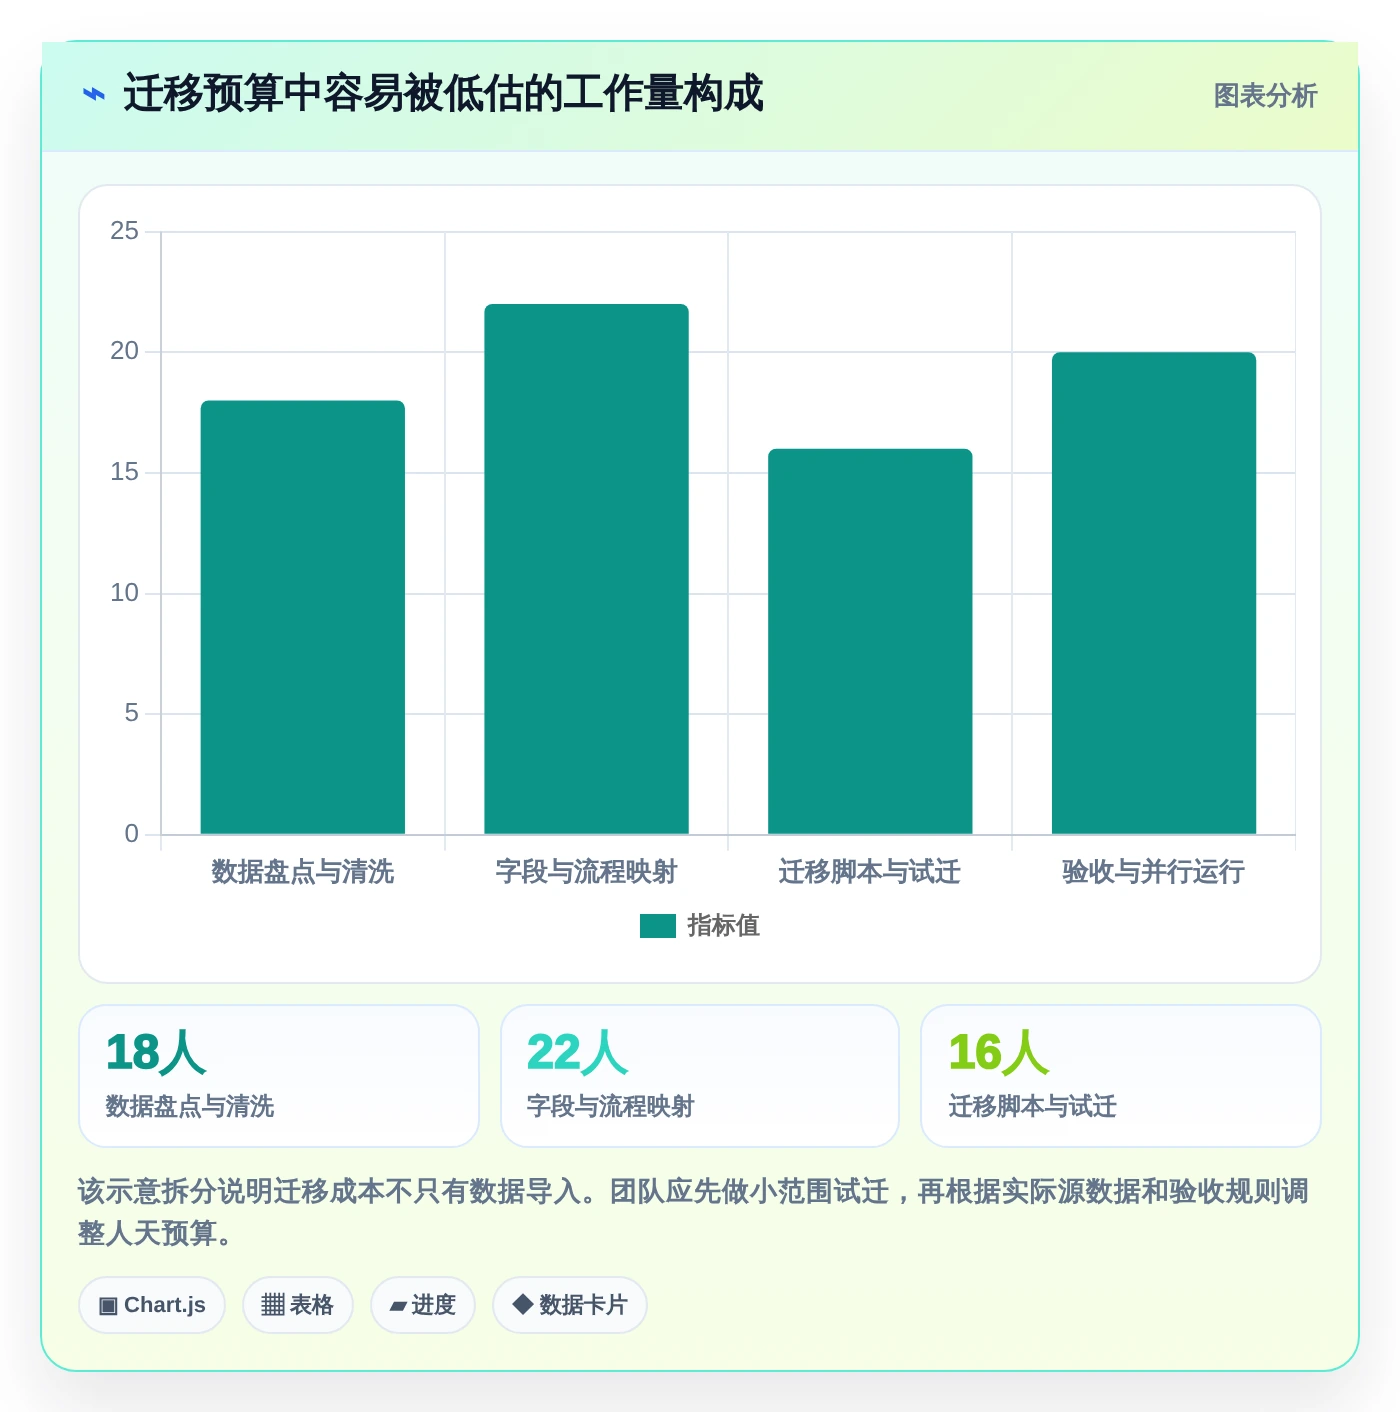Viewport: 1400px width, 1412px height.
Task: Click the grid icon in 表格 tag
Action: coord(273,1305)
